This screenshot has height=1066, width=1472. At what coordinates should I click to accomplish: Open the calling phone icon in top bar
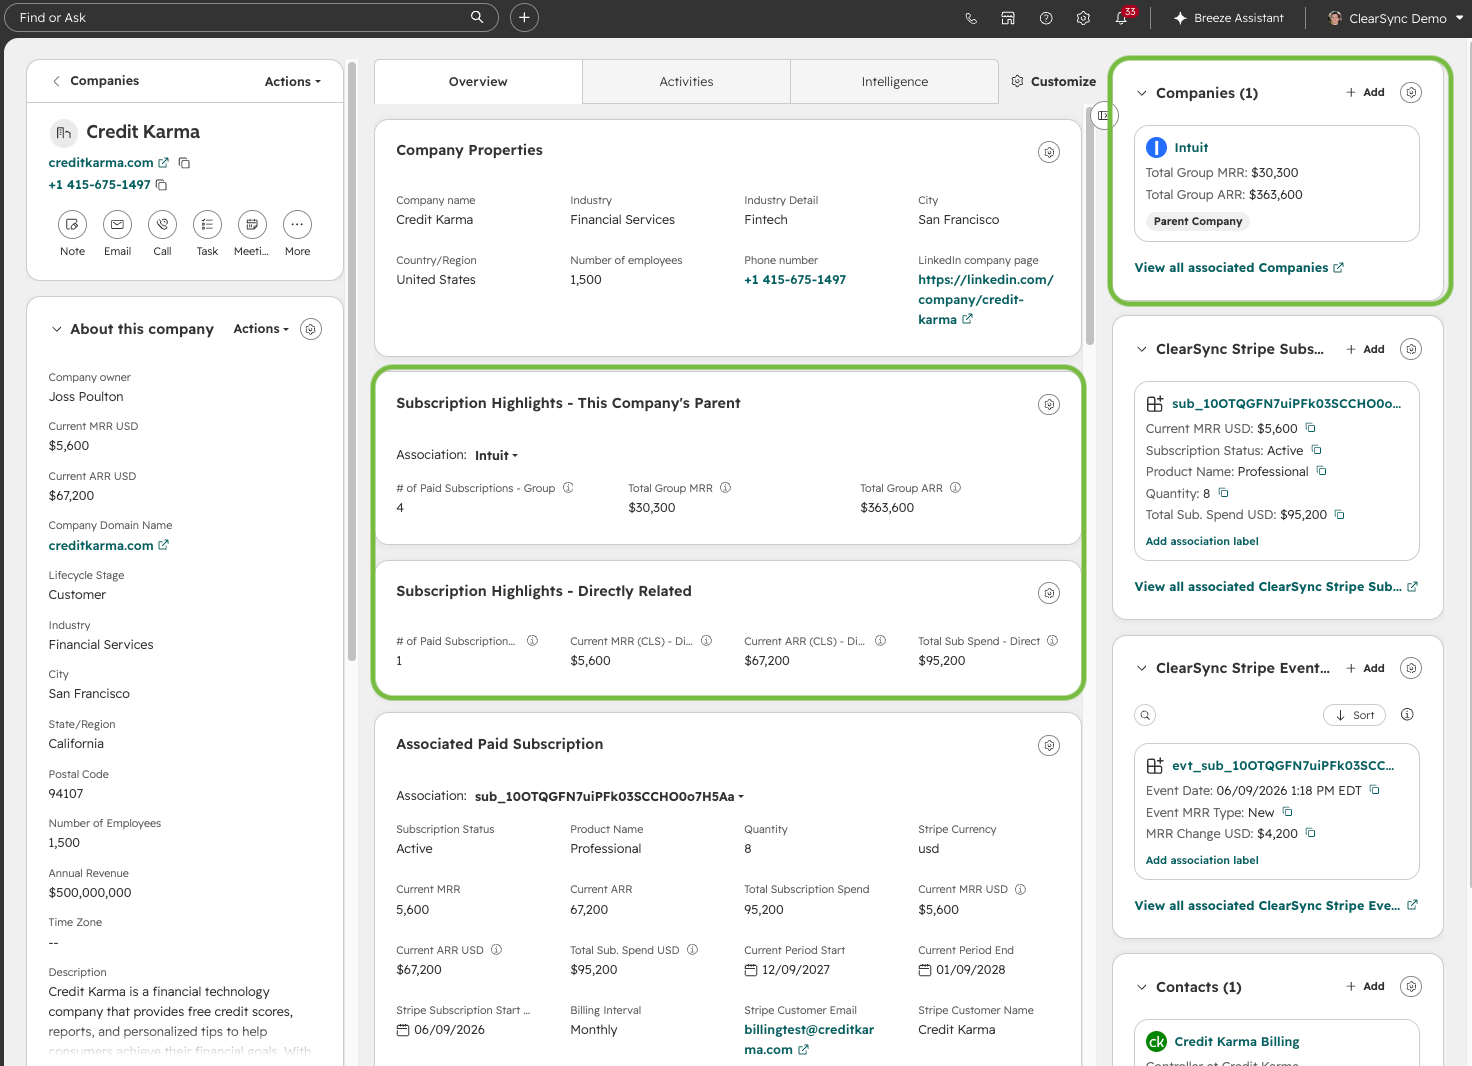pyautogui.click(x=971, y=18)
